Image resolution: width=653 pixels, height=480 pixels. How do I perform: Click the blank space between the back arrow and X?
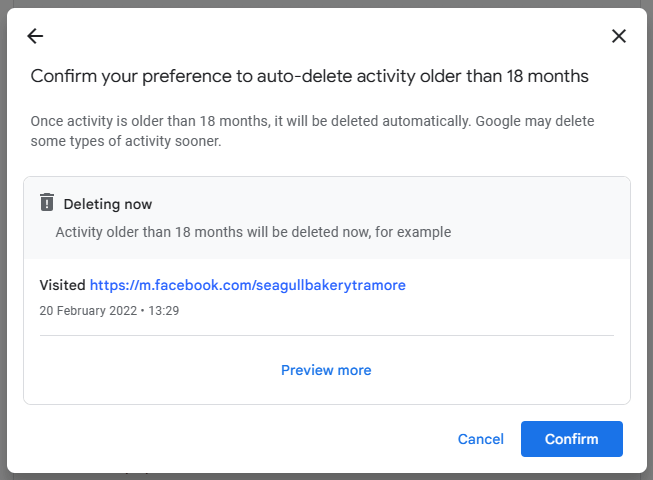point(326,37)
